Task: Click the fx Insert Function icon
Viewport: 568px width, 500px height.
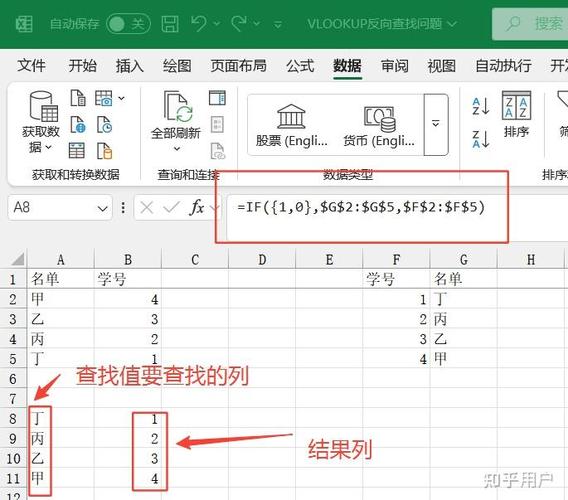Action: 196,208
